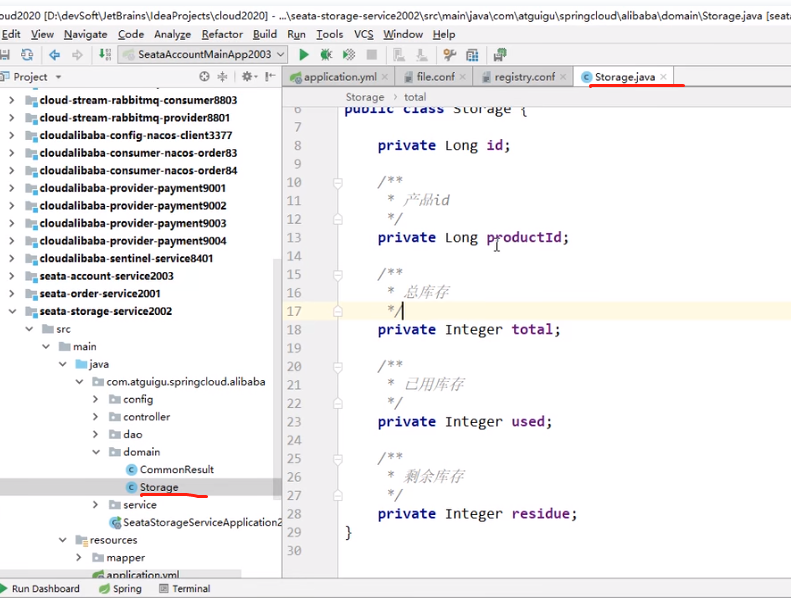This screenshot has height=598, width=791.
Task: Click the total breadcrumb
Action: [415, 97]
